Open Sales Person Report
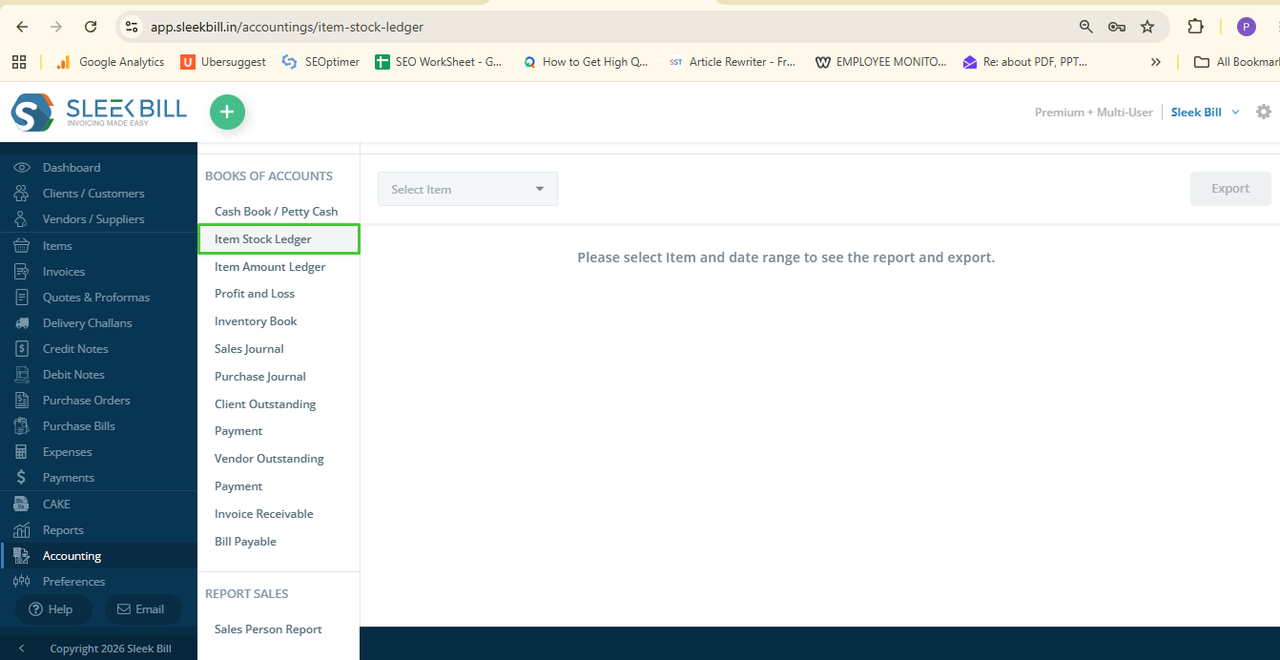 (268, 629)
